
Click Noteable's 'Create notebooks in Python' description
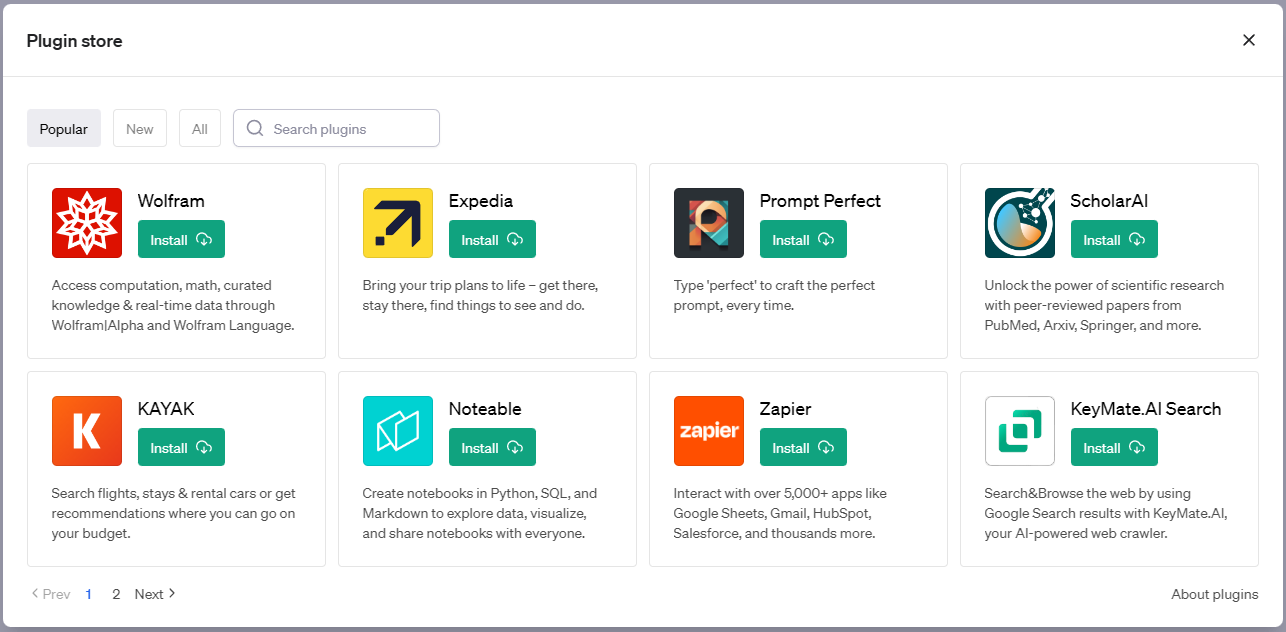(x=480, y=513)
